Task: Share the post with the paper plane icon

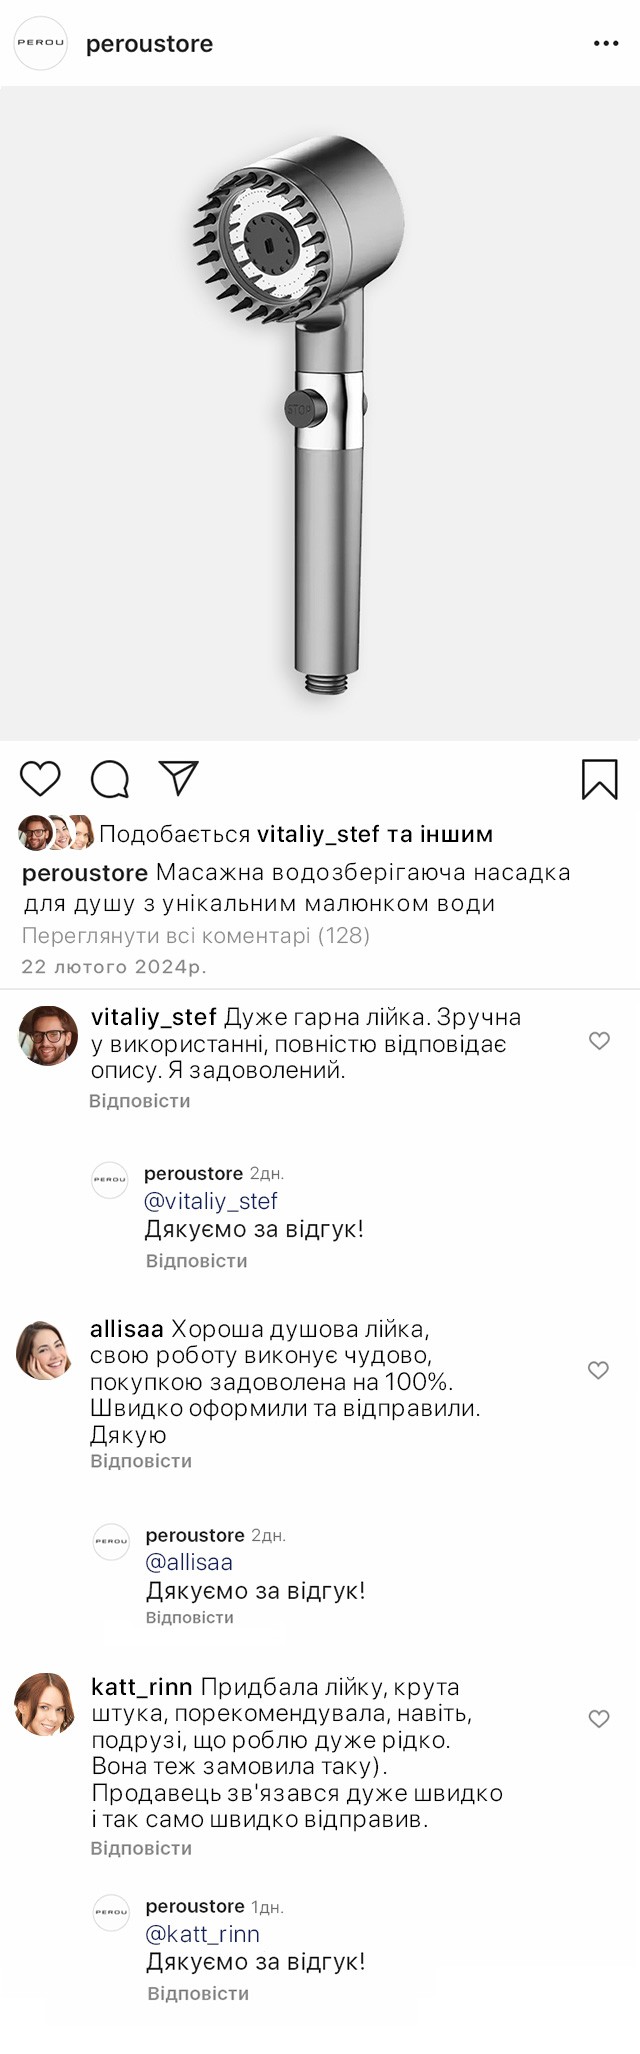Action: 179,779
